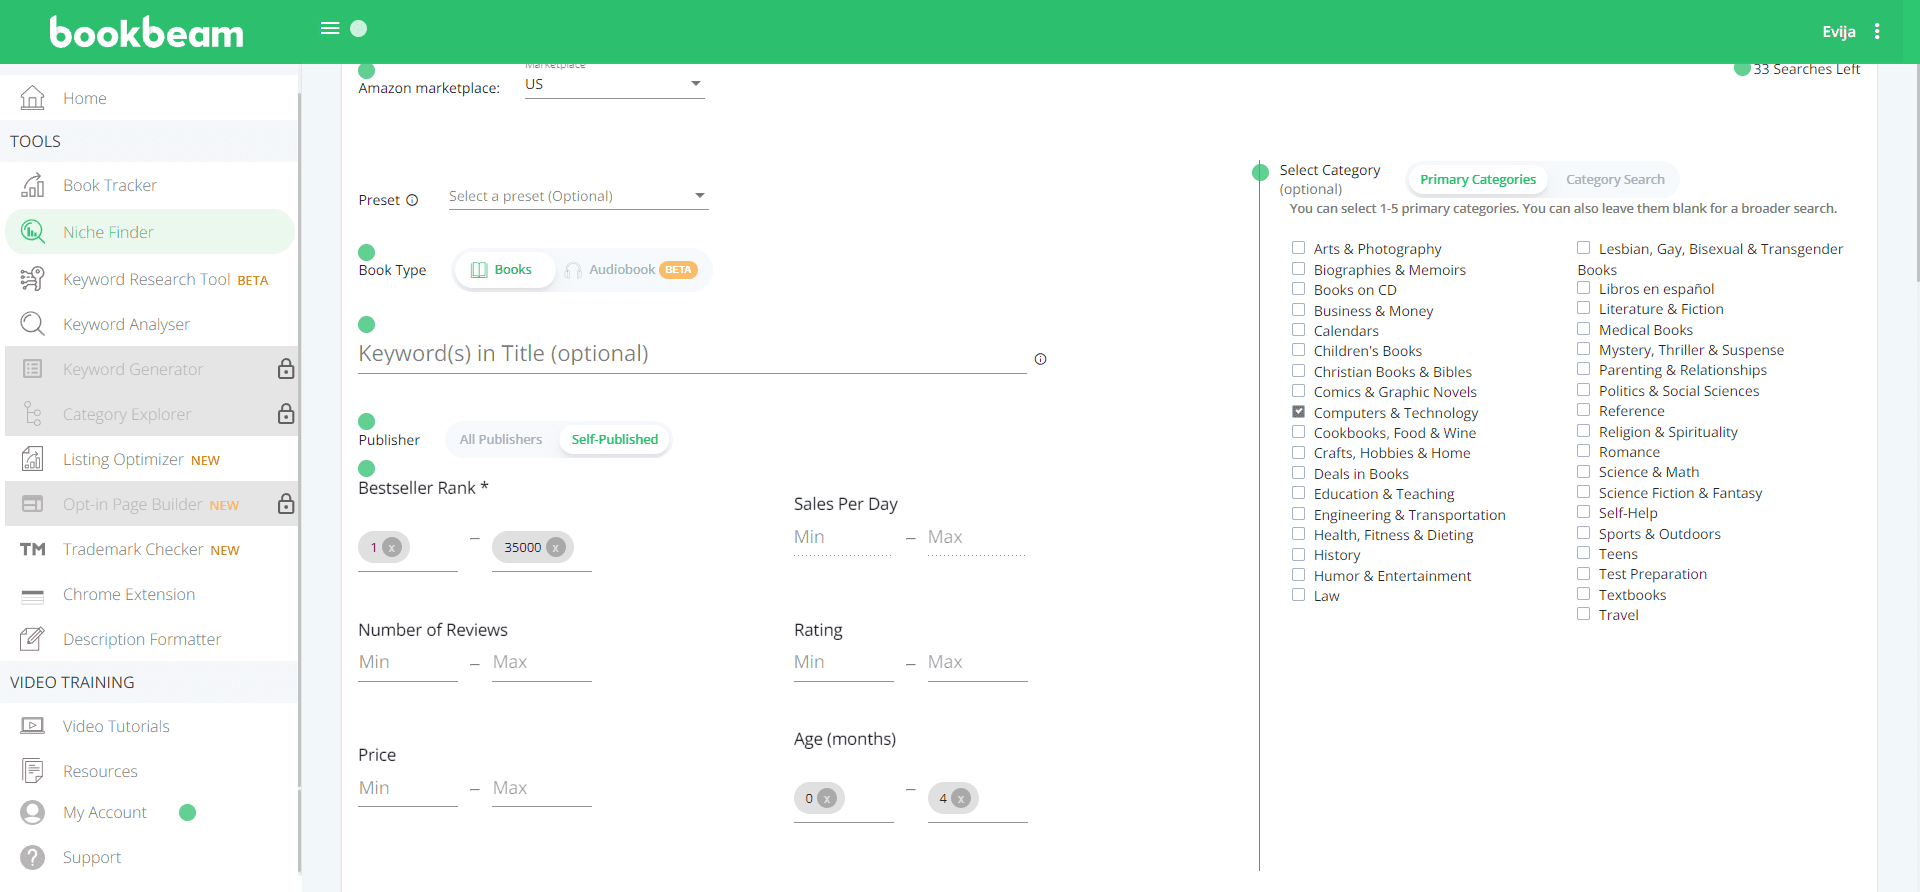Screen dimensions: 1920x892
Task: Click the Keyword(s) in Title field
Action: click(691, 354)
